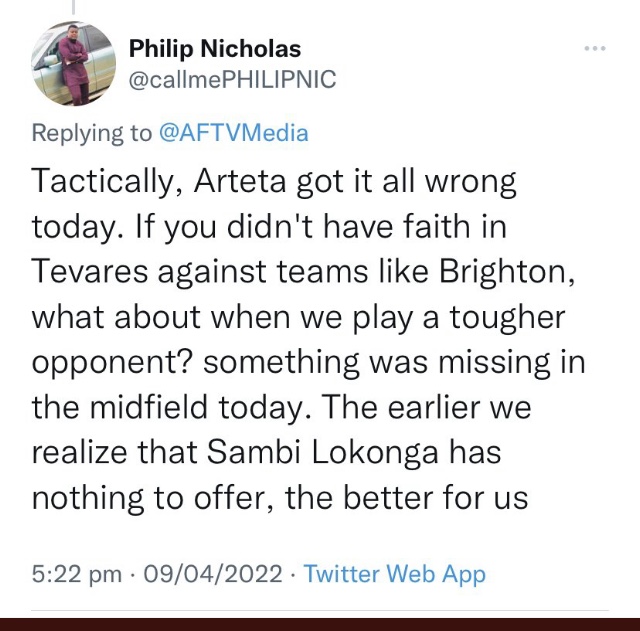Click the dark bar at the bottom
Viewport: 640px width, 631px height.
click(x=320, y=624)
